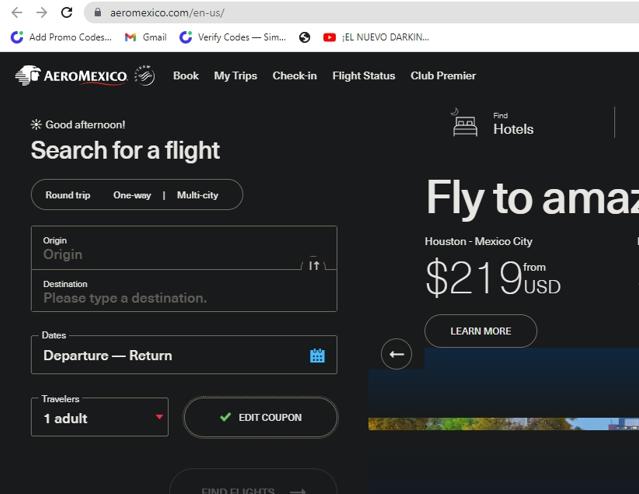Click the Good afternoon! greeting text
Screen dimensions: 639x494
click(85, 125)
